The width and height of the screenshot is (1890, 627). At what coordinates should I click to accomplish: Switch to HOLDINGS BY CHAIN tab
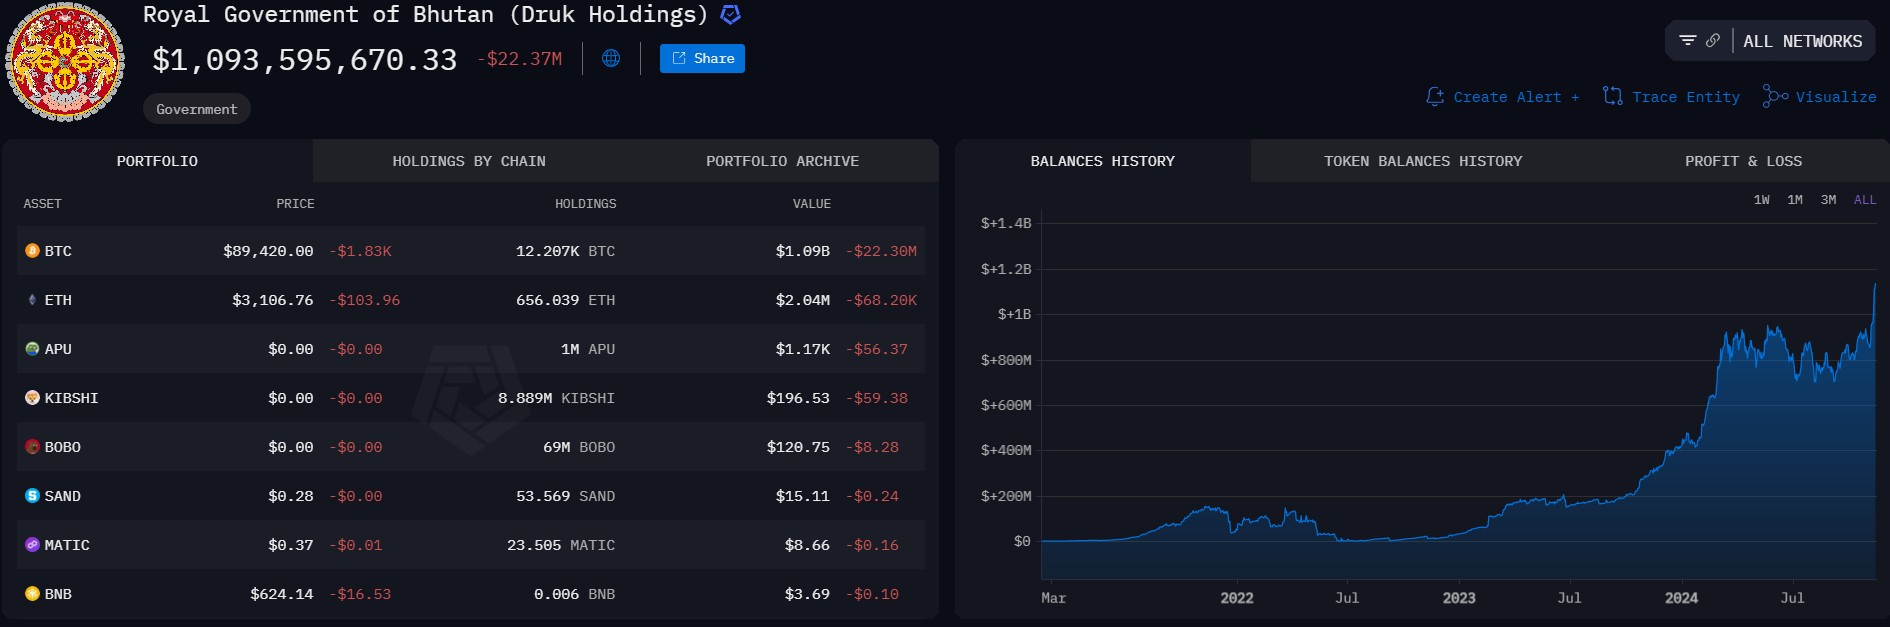pos(469,161)
